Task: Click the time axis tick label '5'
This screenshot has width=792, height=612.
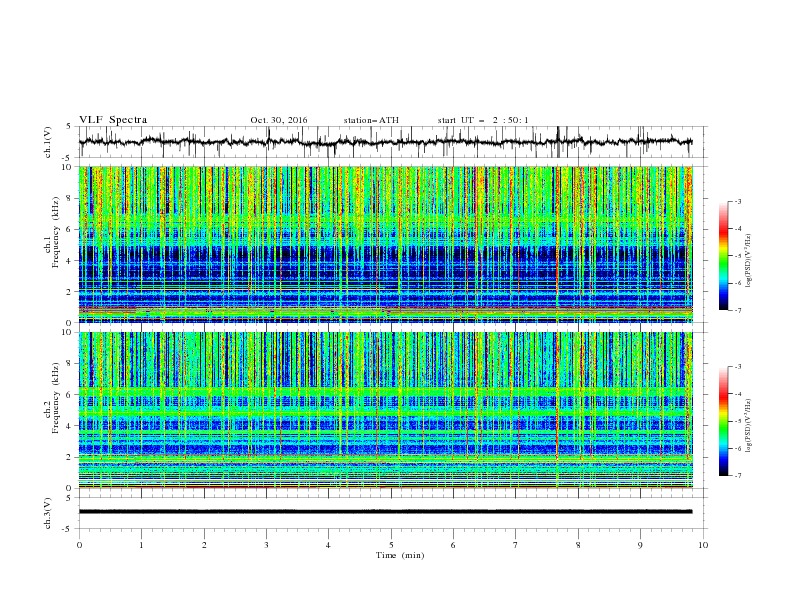Action: pos(391,545)
